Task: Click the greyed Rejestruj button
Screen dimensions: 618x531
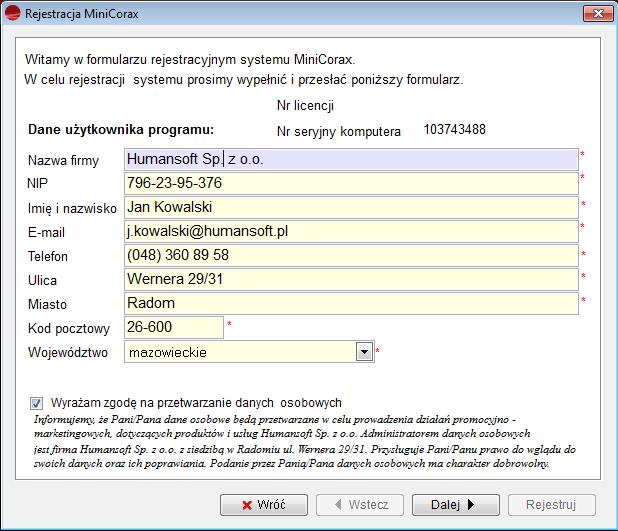Action: [x=552, y=505]
